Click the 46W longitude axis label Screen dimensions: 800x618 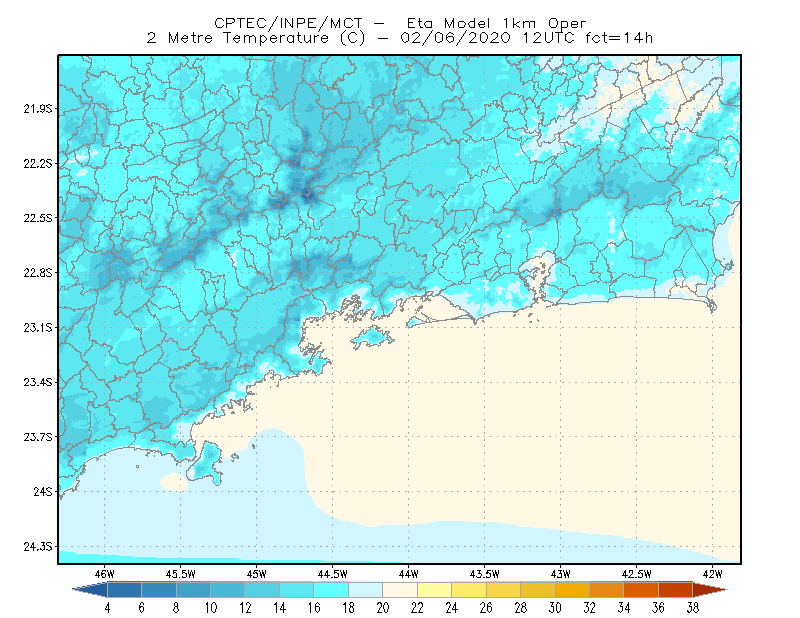(105, 574)
